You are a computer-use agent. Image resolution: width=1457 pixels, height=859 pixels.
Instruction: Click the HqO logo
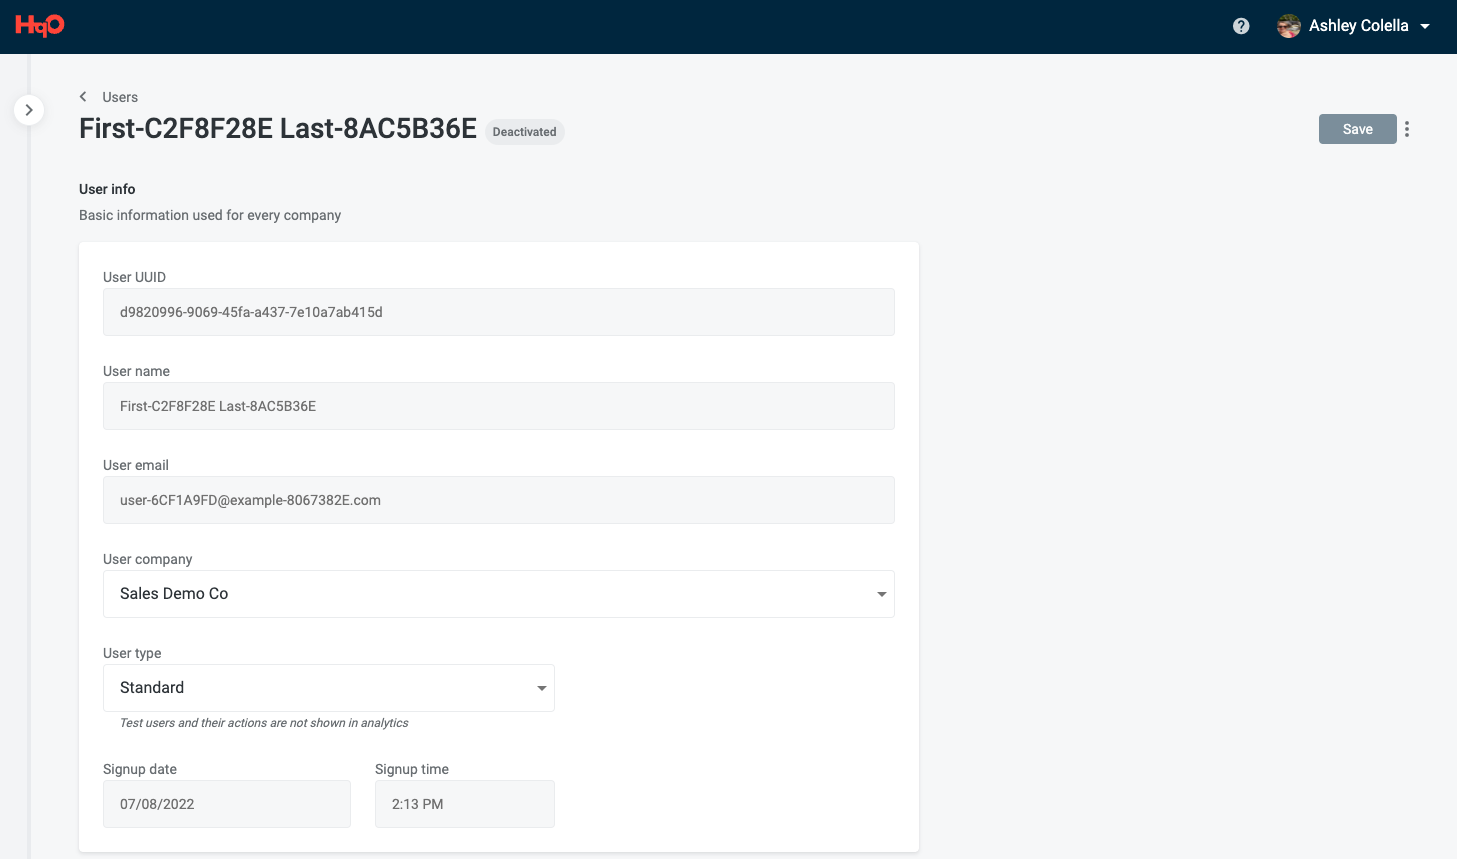(40, 26)
